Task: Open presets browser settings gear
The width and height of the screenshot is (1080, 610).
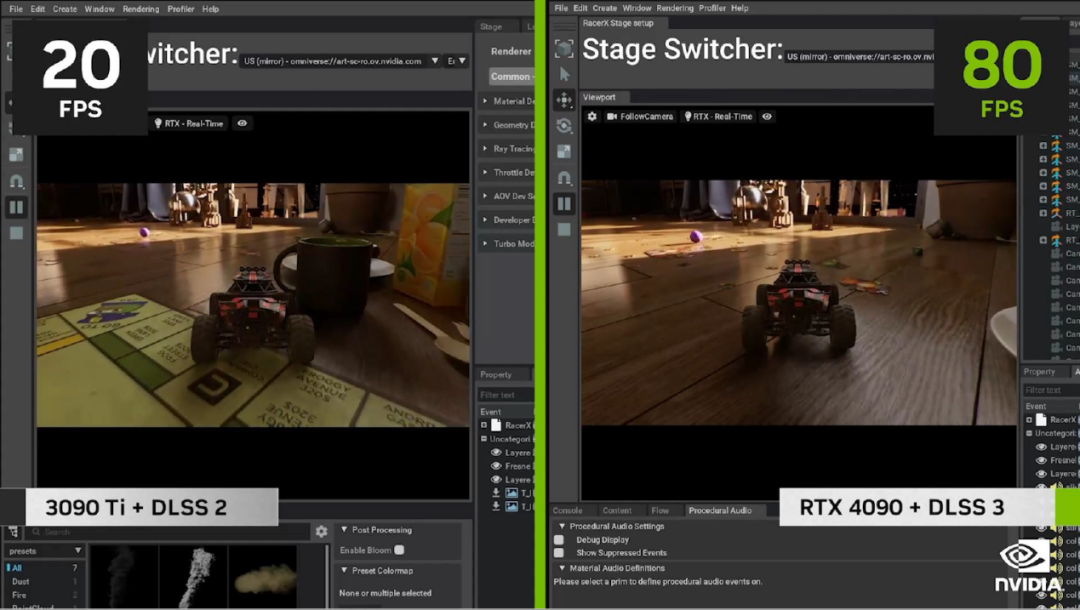Action: pos(322,532)
